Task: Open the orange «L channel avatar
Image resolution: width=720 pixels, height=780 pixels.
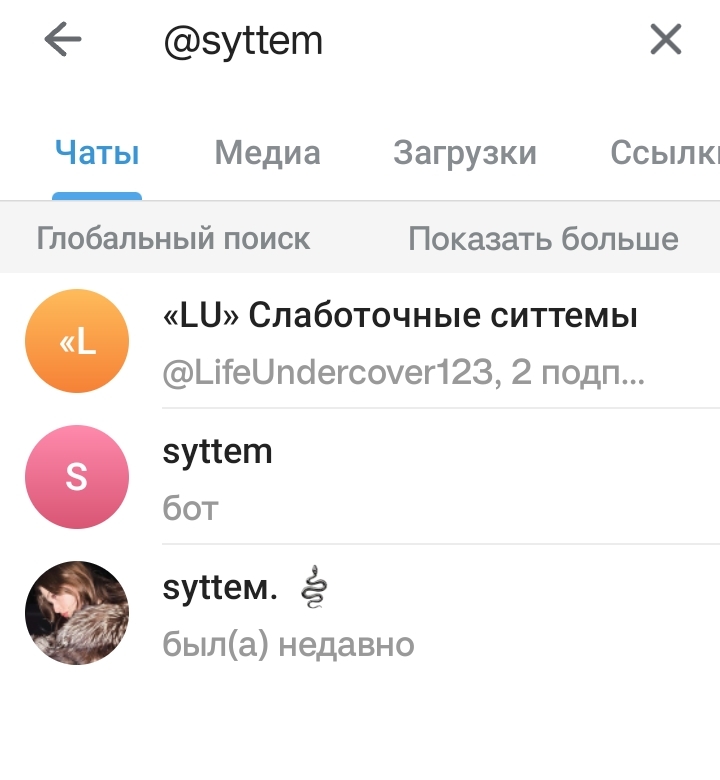Action: click(x=77, y=341)
